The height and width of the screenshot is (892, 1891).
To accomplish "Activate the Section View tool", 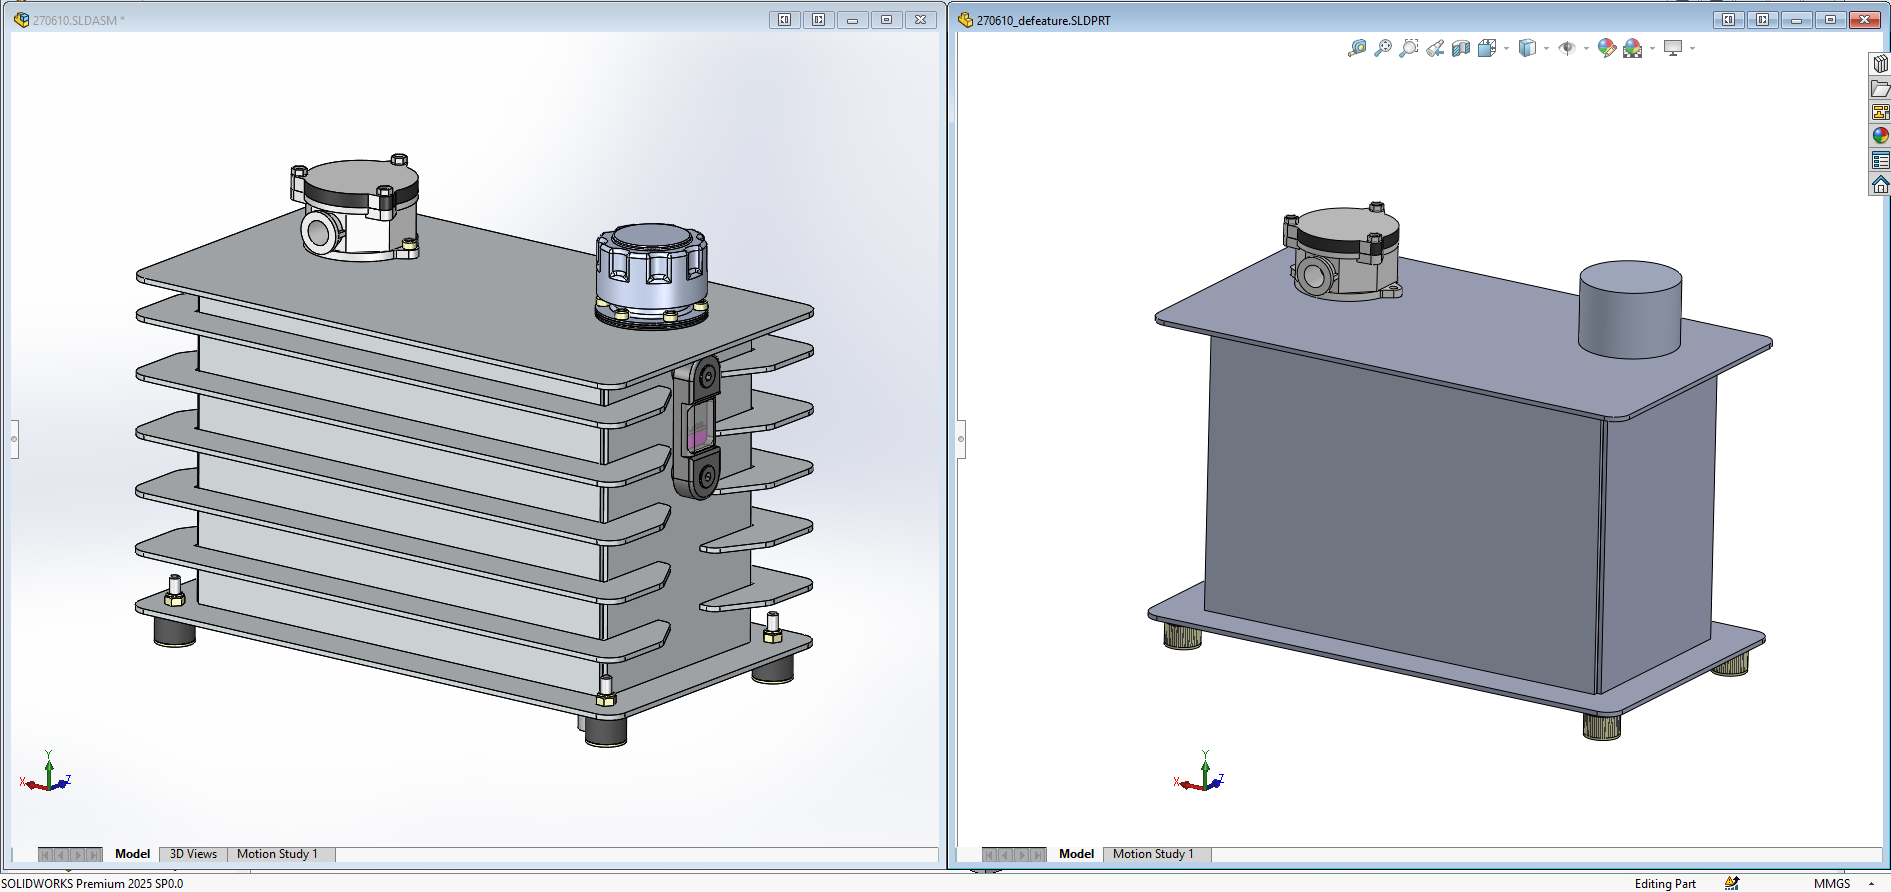I will tap(1461, 48).
